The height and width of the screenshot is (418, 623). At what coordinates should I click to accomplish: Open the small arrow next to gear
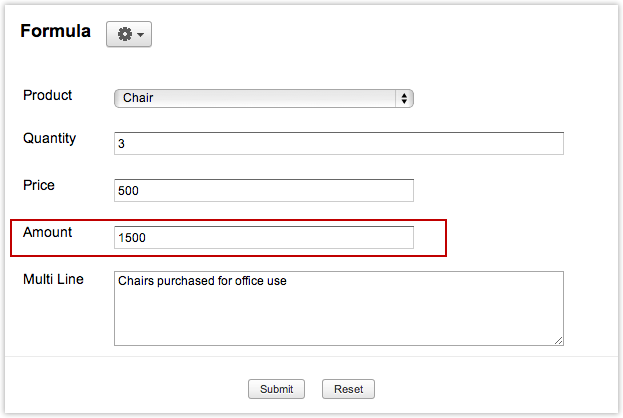point(141,35)
